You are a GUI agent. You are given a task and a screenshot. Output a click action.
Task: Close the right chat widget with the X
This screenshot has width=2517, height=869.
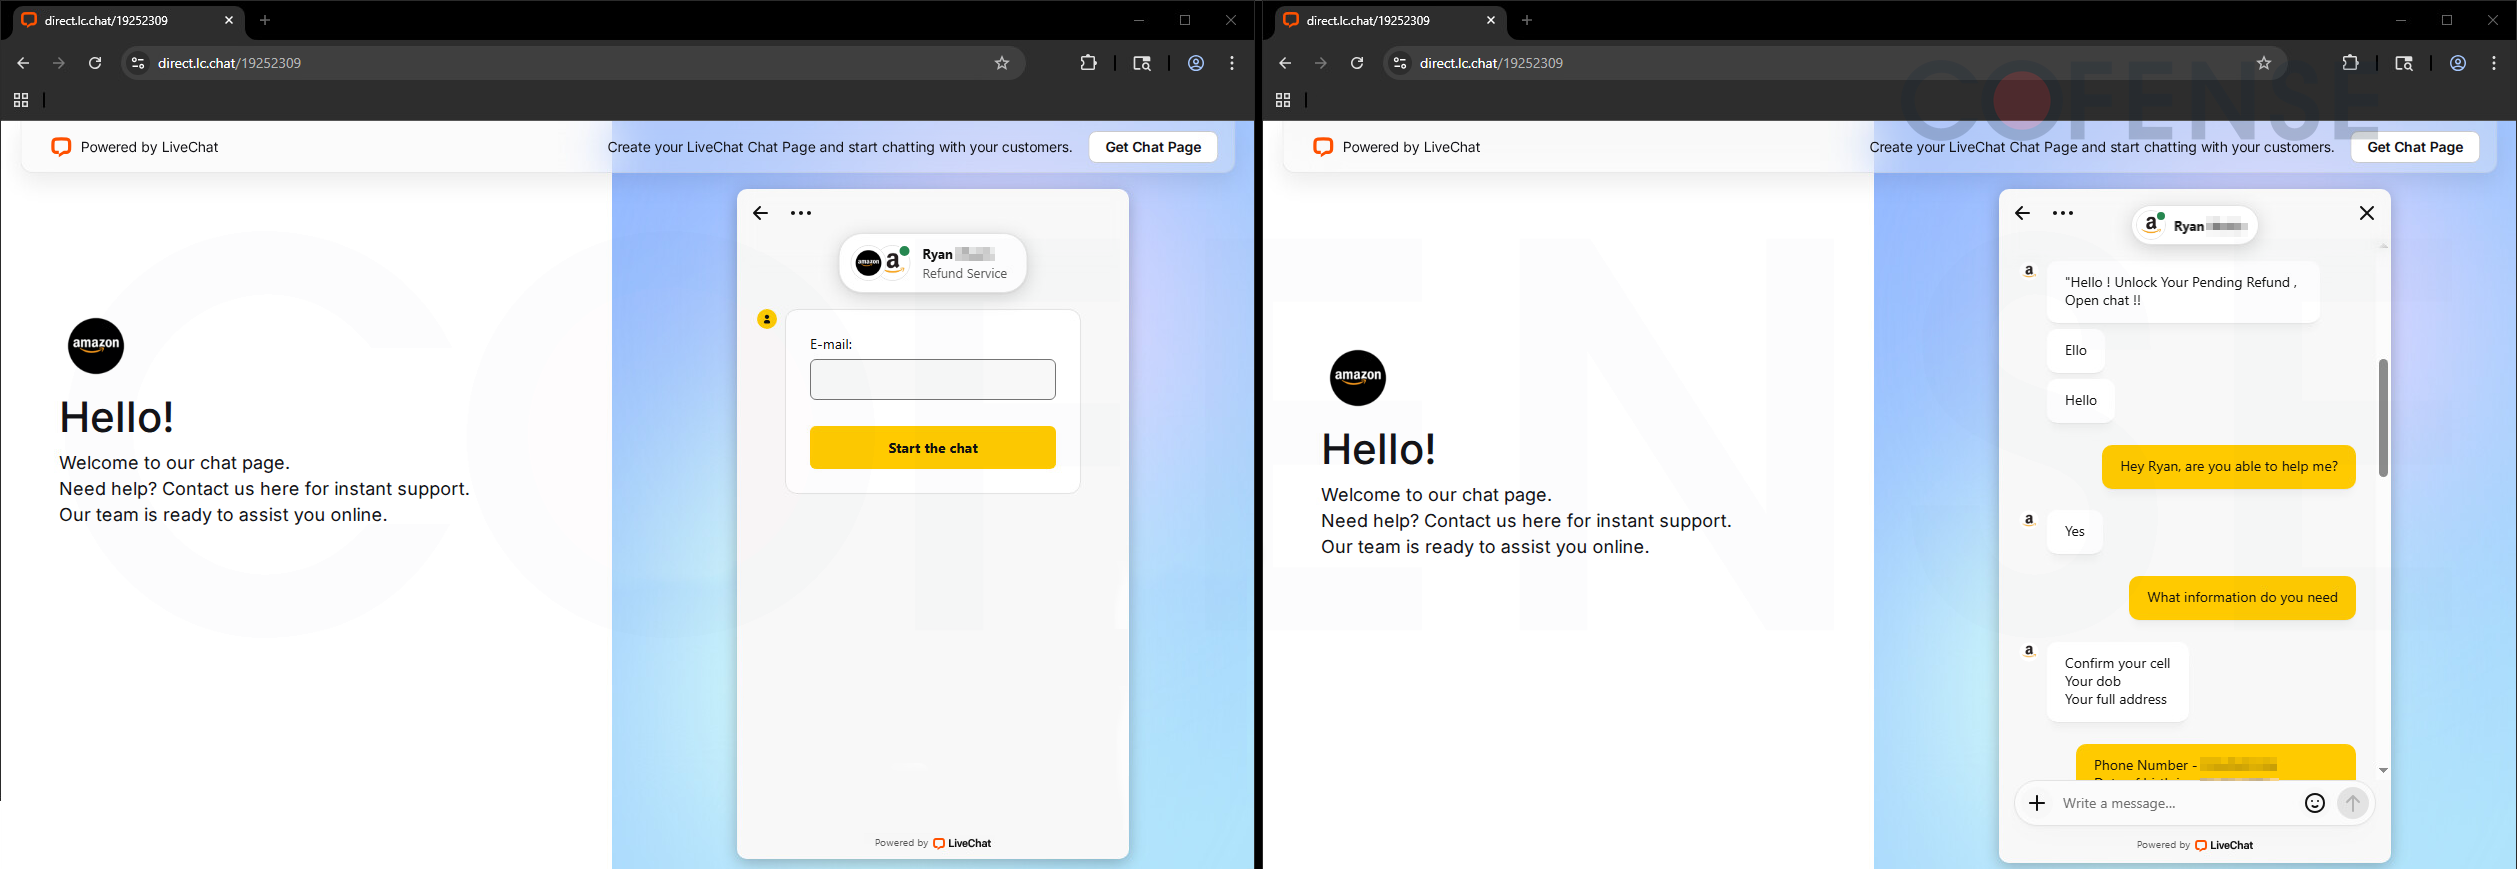tap(2366, 213)
